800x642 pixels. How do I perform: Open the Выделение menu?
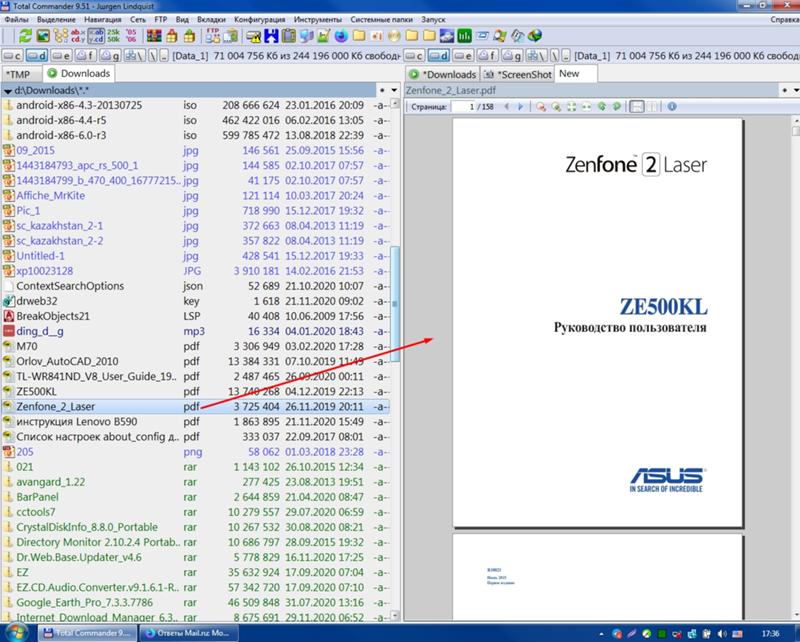pos(56,19)
